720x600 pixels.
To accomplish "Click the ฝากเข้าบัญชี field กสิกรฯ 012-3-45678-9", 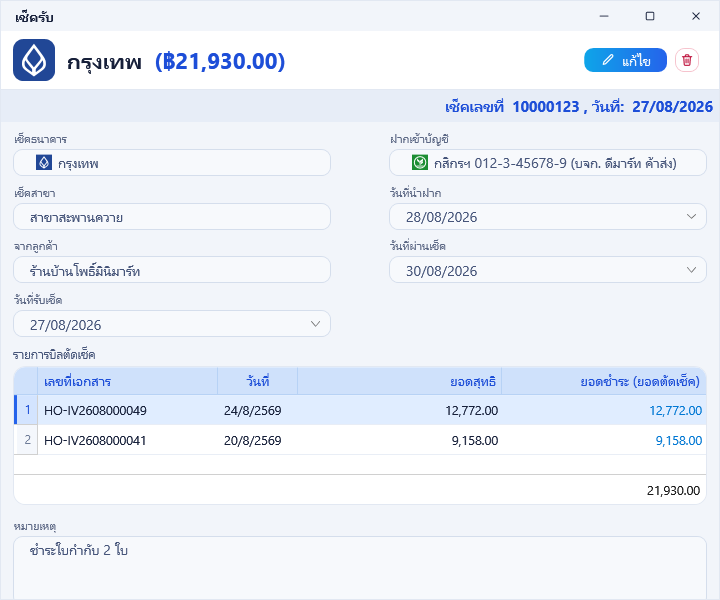I will [x=548, y=163].
